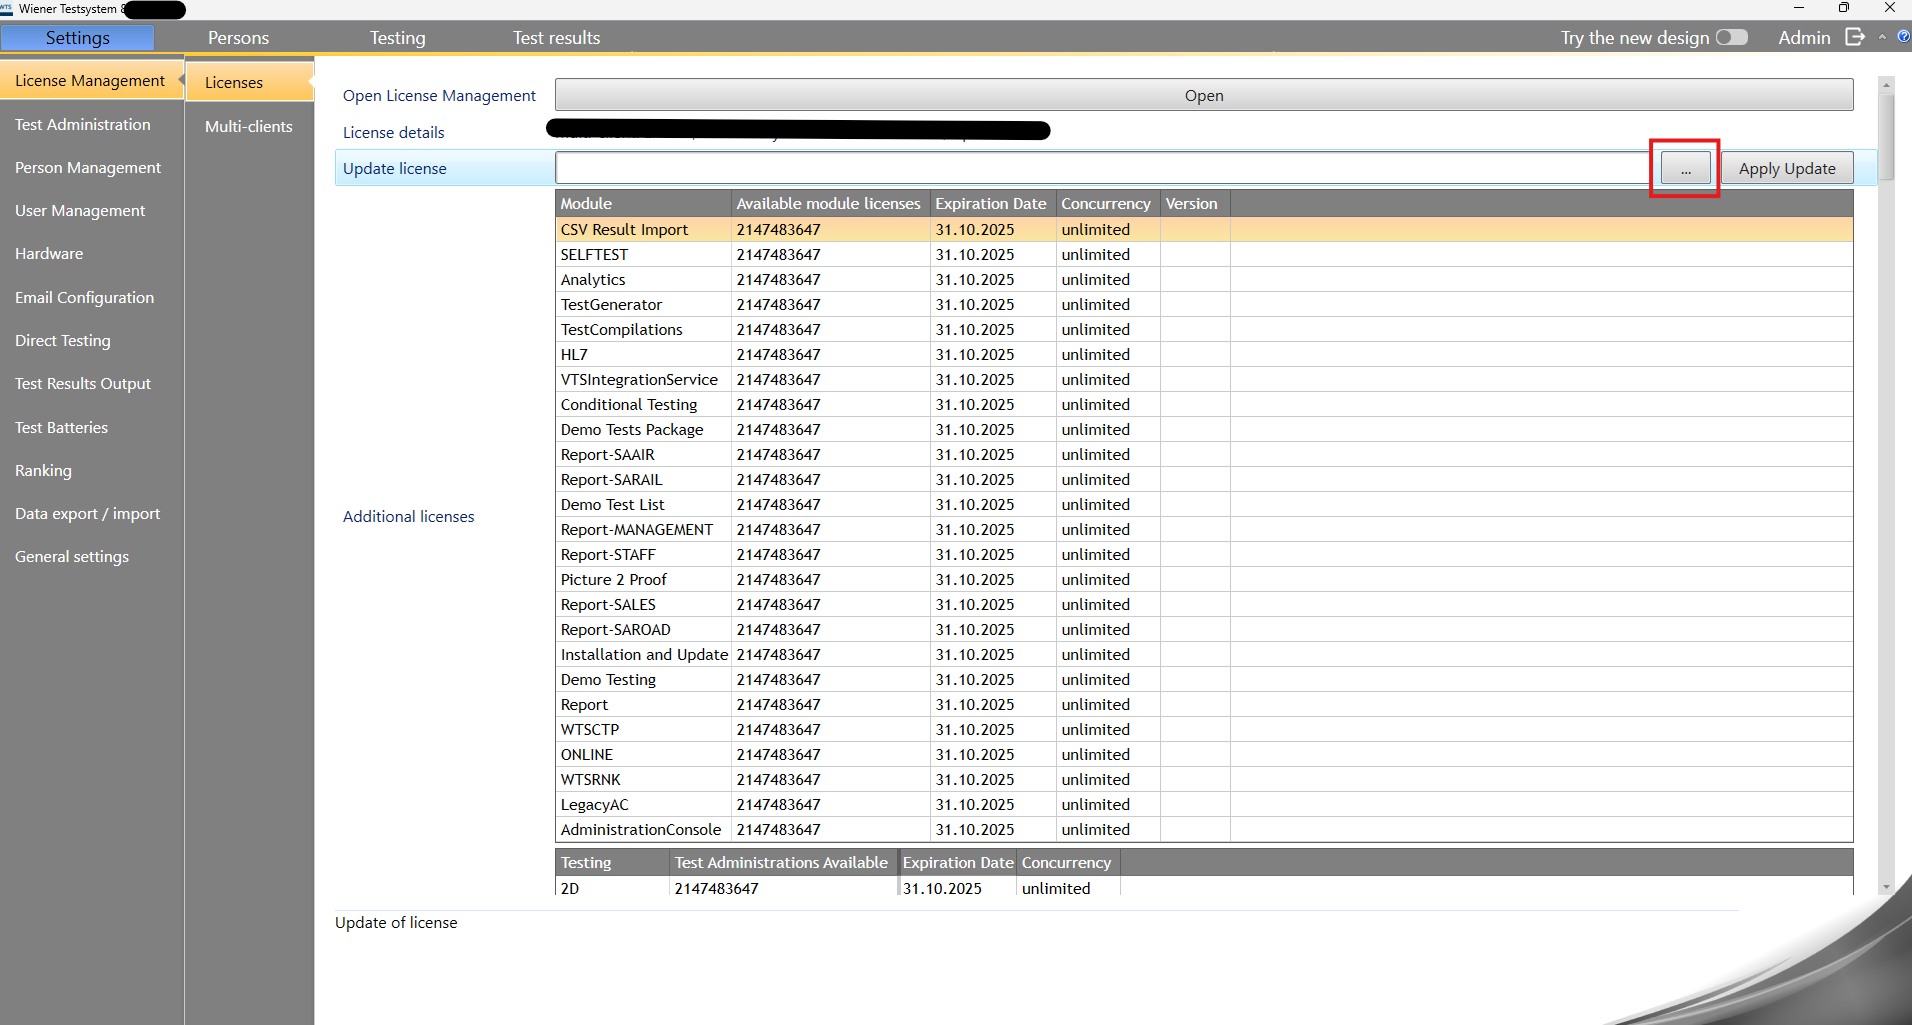Click the logout icon next to Admin

tap(1855, 37)
